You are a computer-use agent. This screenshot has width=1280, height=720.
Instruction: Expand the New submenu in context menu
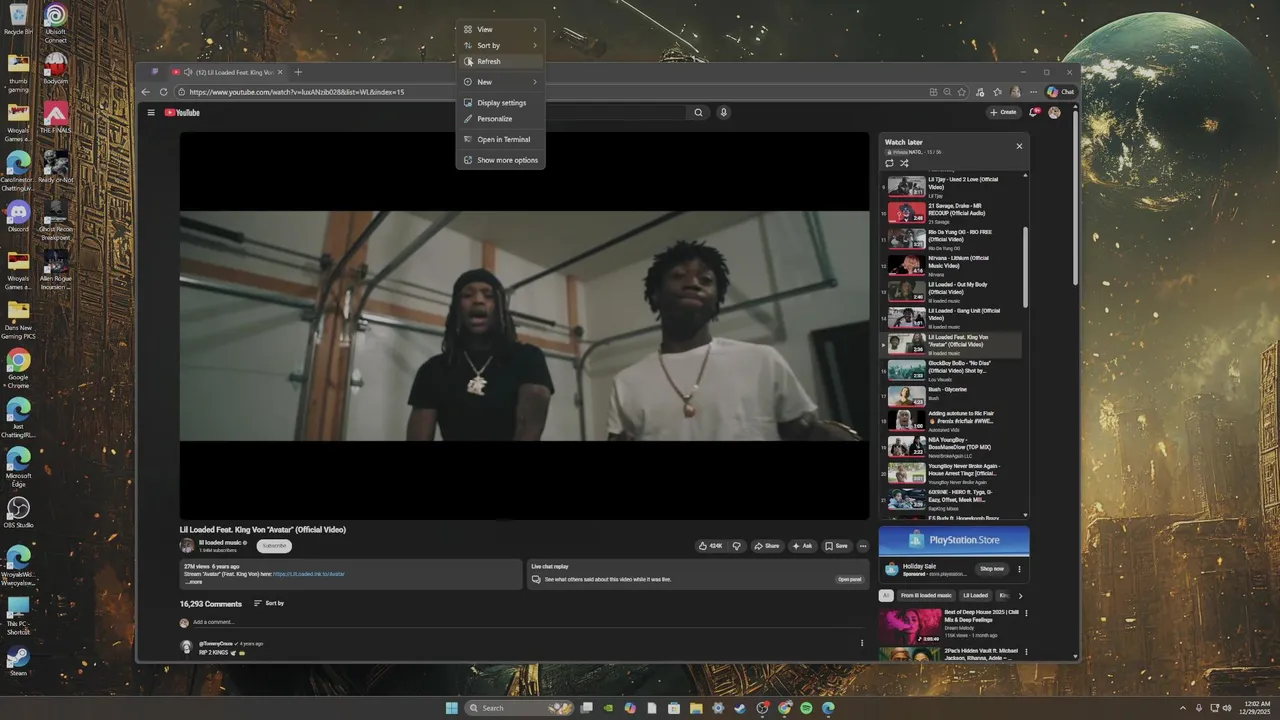click(500, 82)
